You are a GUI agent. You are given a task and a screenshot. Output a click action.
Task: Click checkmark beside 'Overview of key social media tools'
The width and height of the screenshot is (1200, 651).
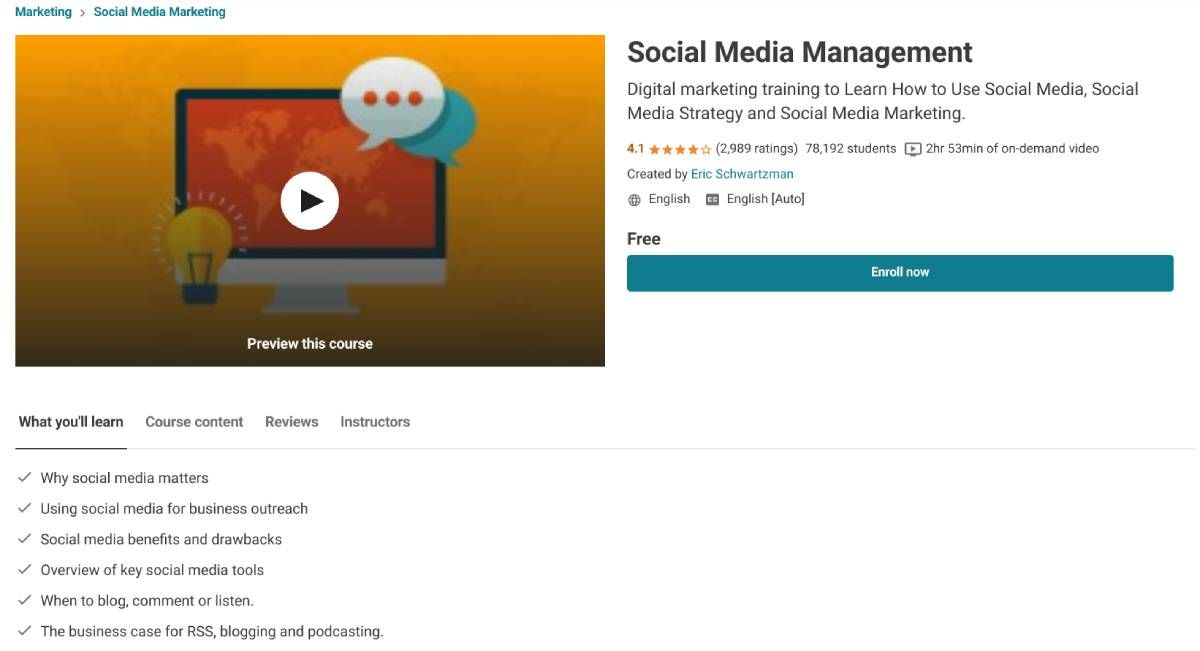pos(25,570)
